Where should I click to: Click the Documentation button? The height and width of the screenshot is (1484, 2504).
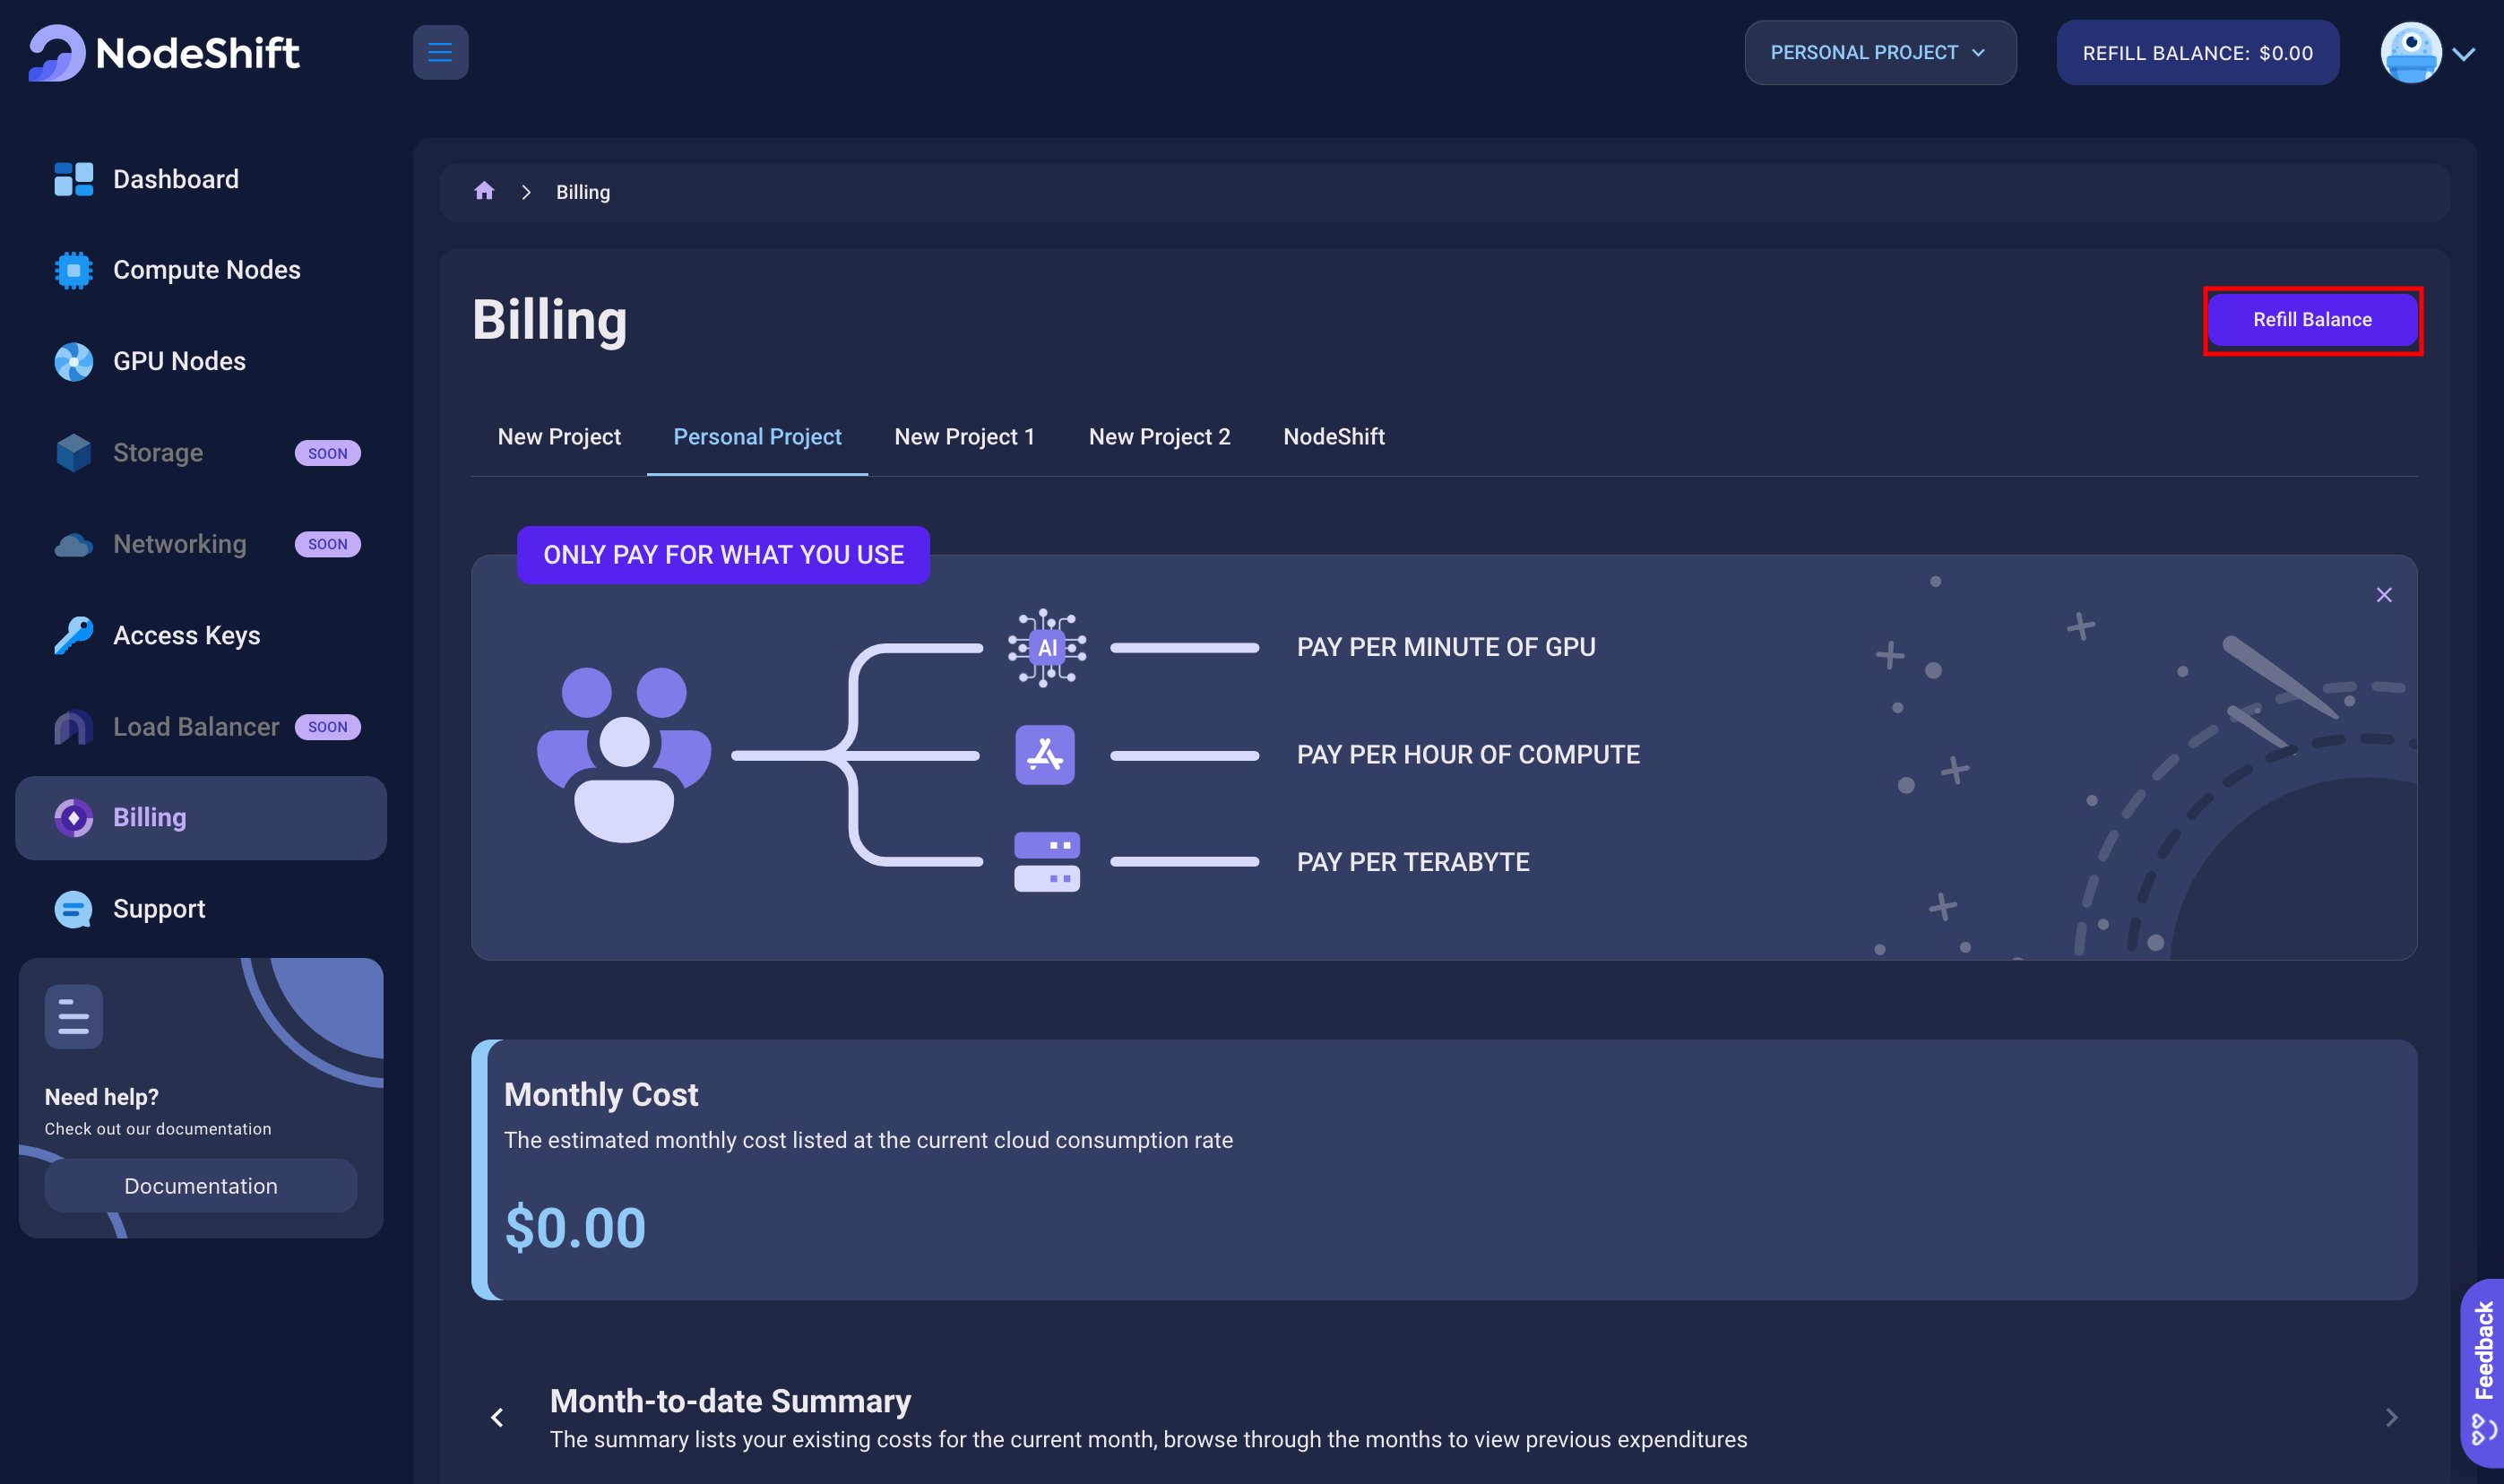point(200,1186)
